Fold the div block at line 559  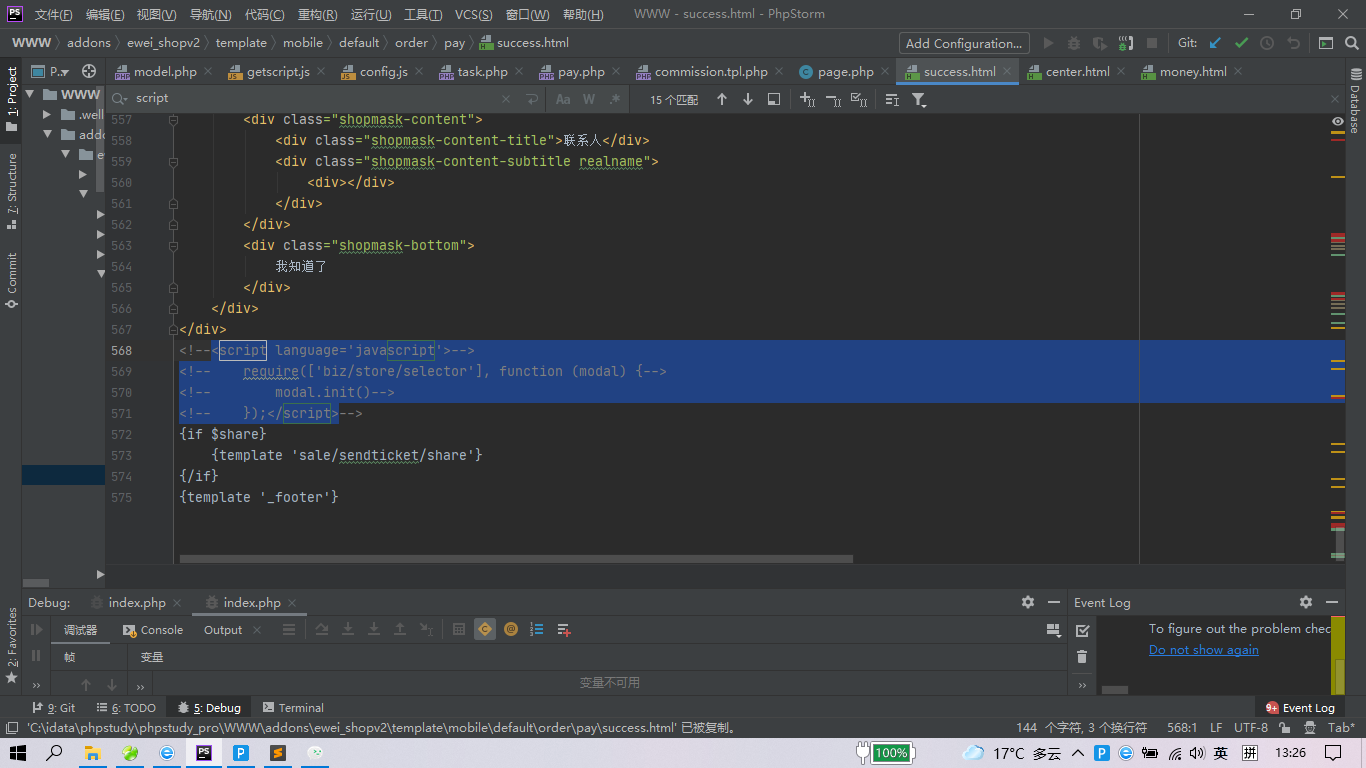coord(173,161)
